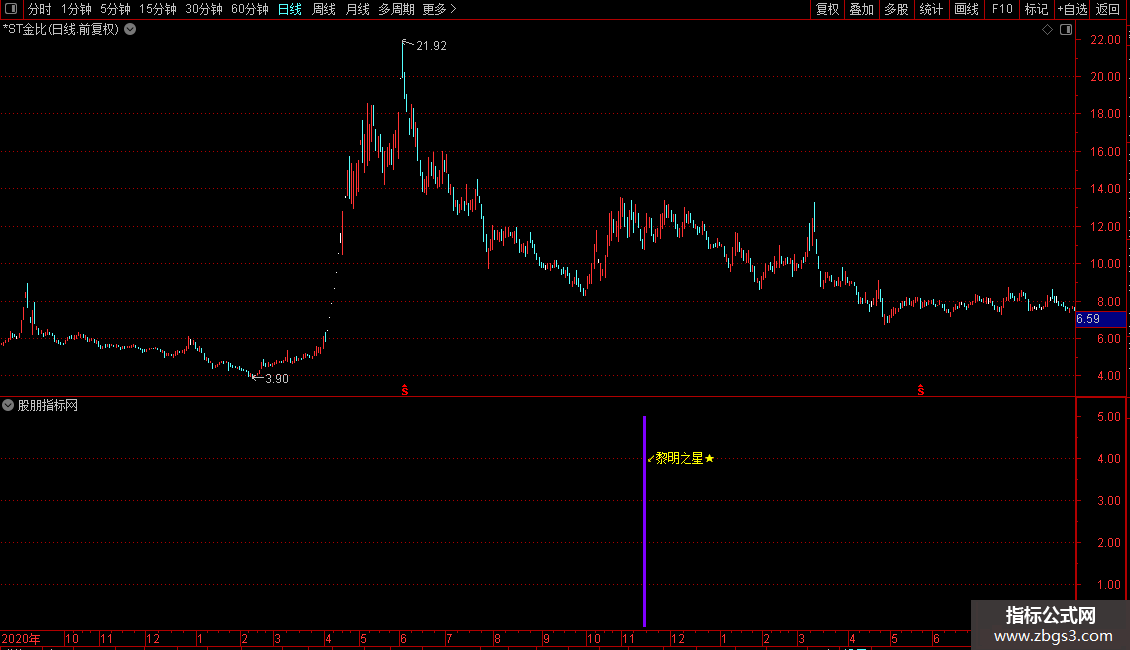The width and height of the screenshot is (1130, 650).
Task: Switch to 周线 weekly chart
Action: [x=324, y=9]
